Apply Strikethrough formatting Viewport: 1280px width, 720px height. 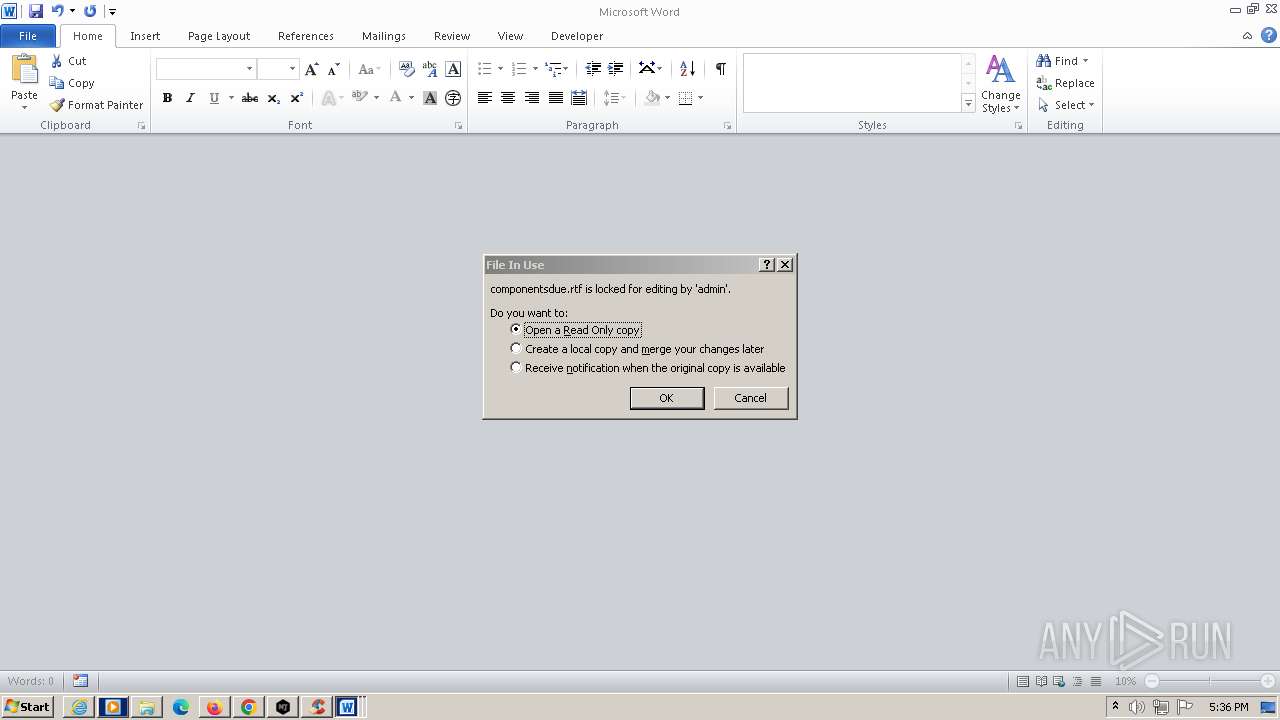point(250,98)
